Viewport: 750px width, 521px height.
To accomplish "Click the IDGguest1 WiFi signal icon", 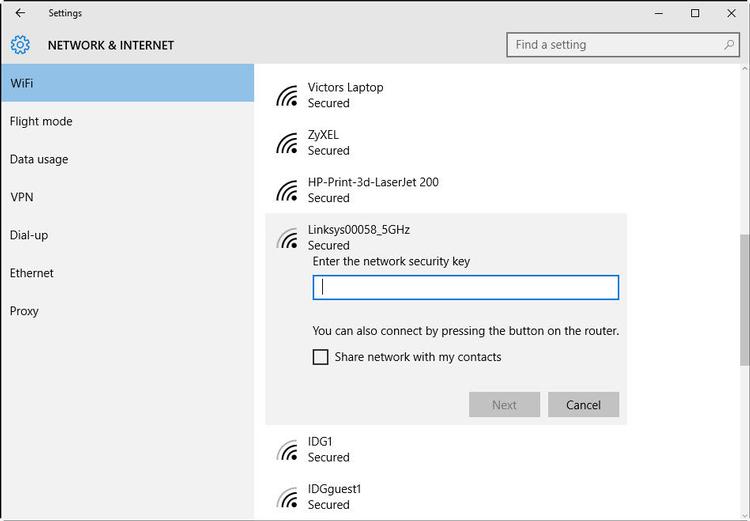I will click(x=288, y=497).
